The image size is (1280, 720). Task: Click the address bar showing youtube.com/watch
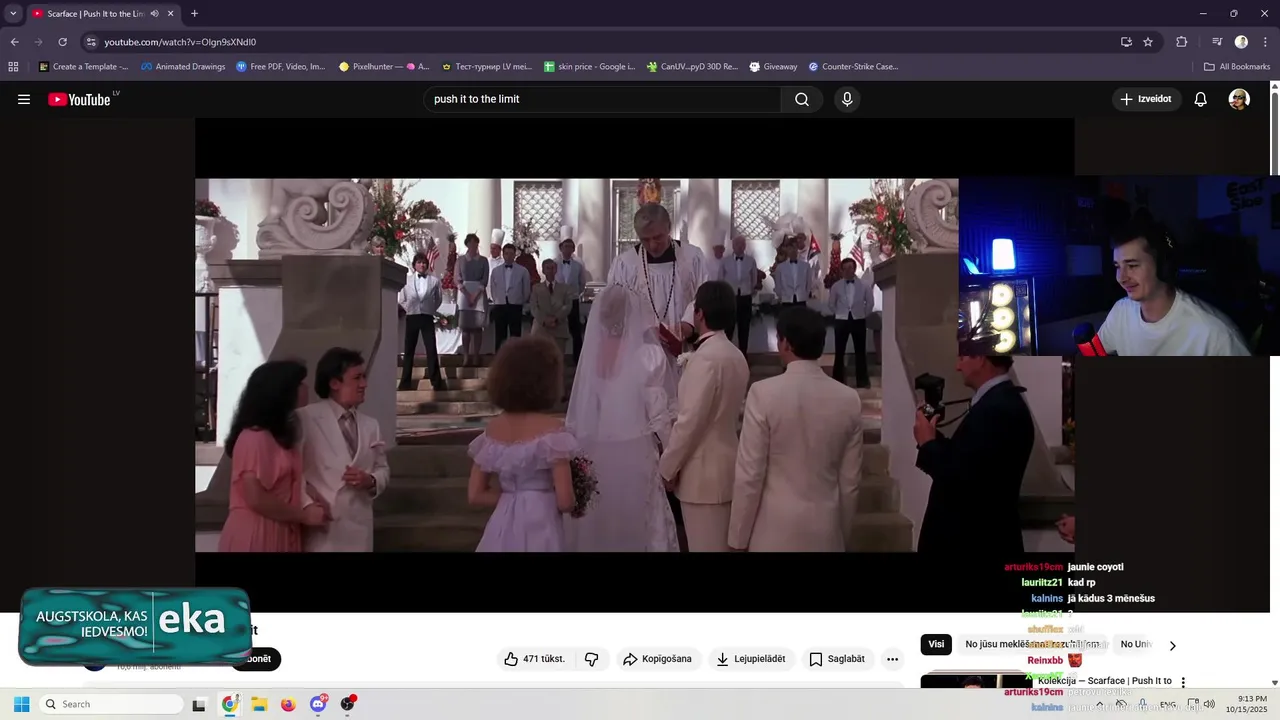600,42
